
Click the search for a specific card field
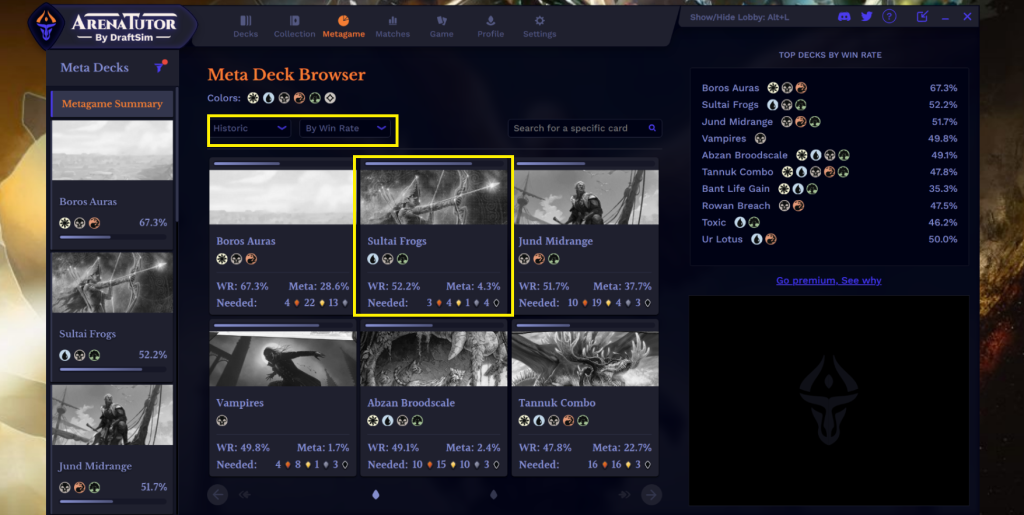point(577,128)
